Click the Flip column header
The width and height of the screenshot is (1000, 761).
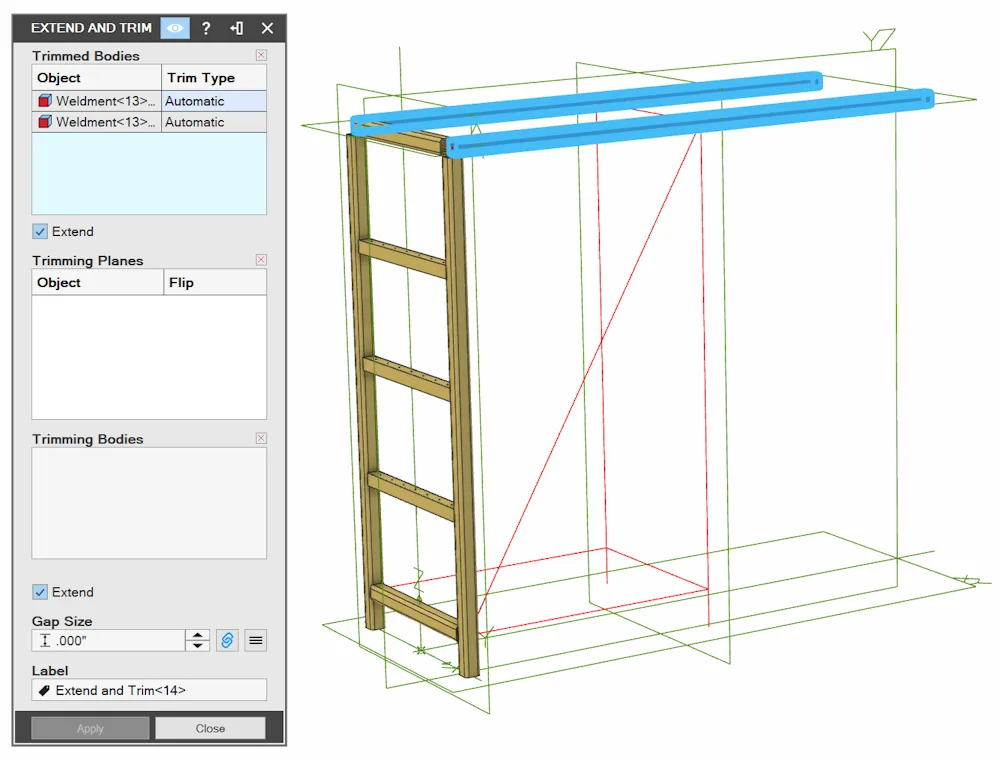coord(216,283)
